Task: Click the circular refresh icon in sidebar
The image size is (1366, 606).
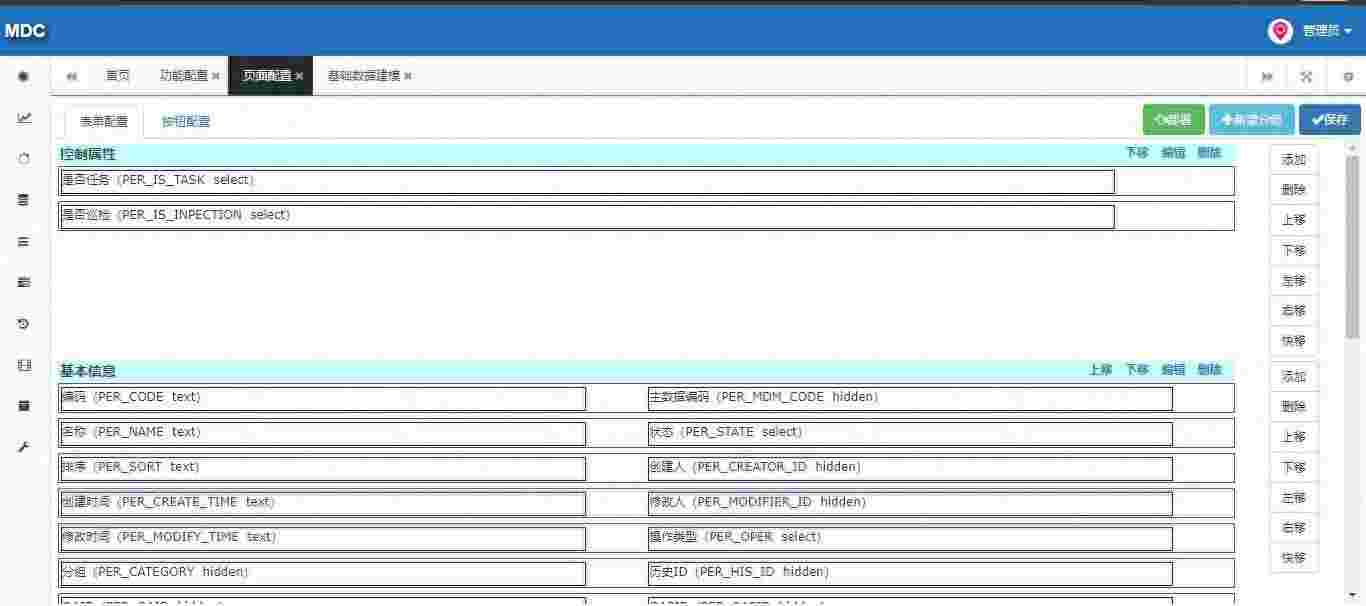Action: (24, 159)
